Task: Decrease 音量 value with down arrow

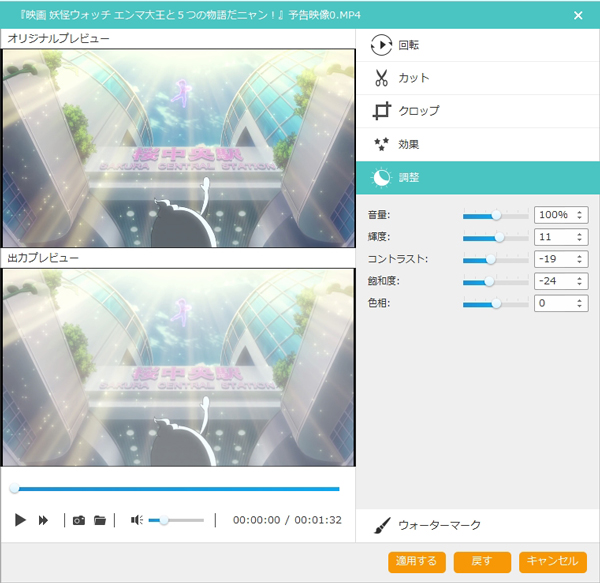Action: pyautogui.click(x=580, y=218)
